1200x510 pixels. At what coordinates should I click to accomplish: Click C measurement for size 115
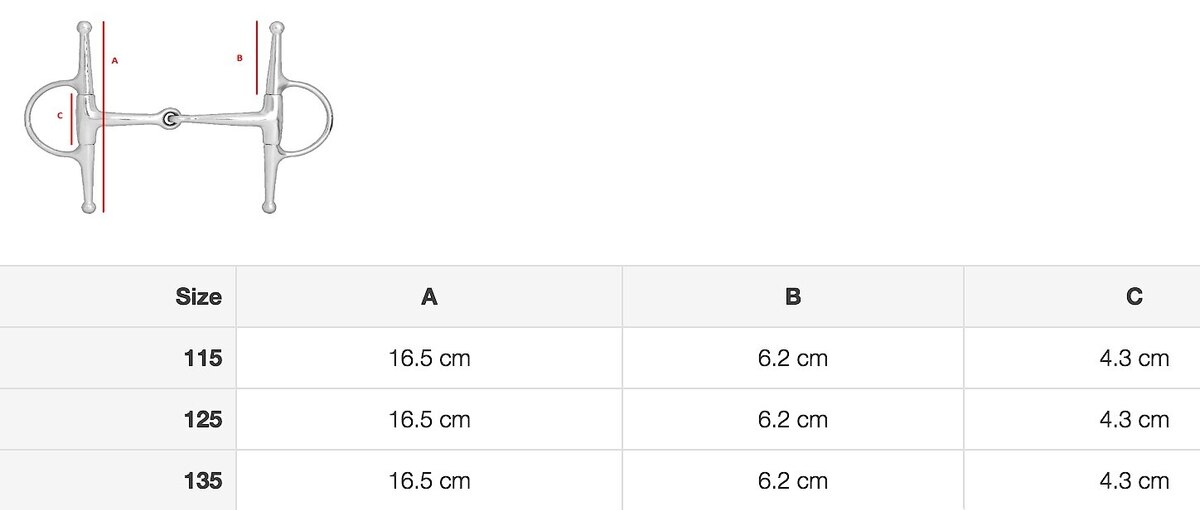[x=1134, y=358]
